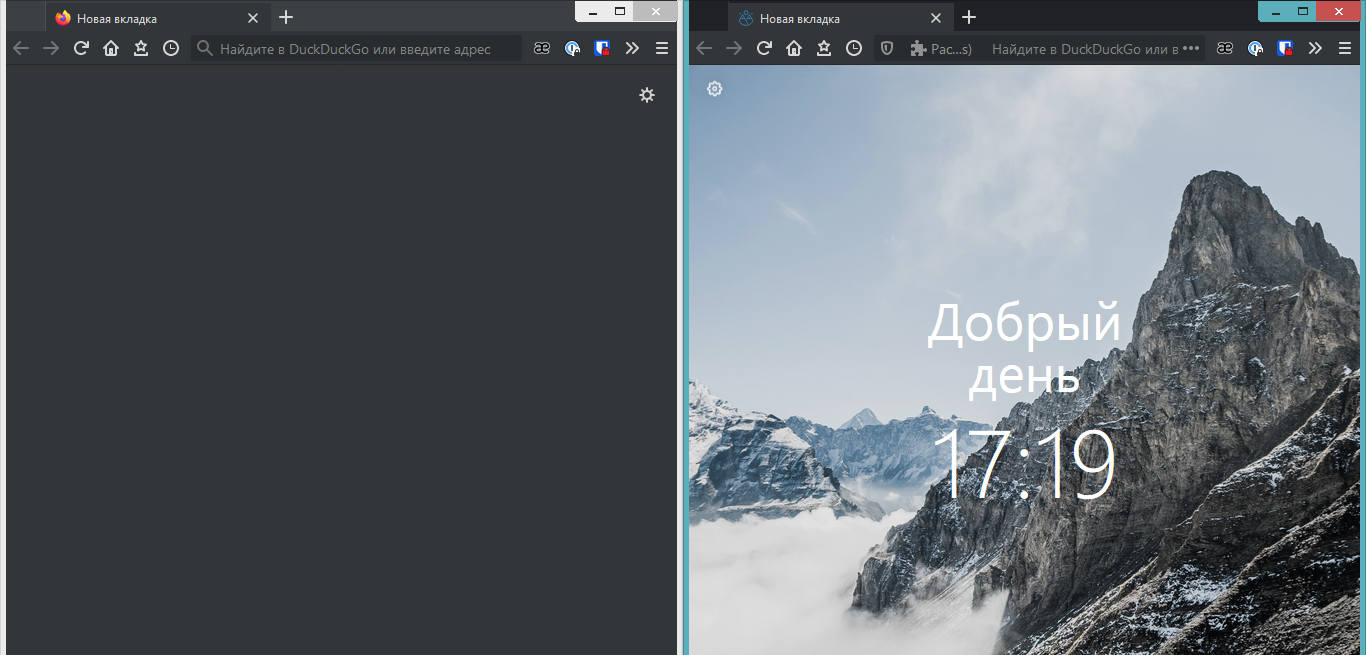The width and height of the screenshot is (1366, 655).
Task: Click the tracking protection shield in right address bar
Action: pyautogui.click(x=887, y=48)
